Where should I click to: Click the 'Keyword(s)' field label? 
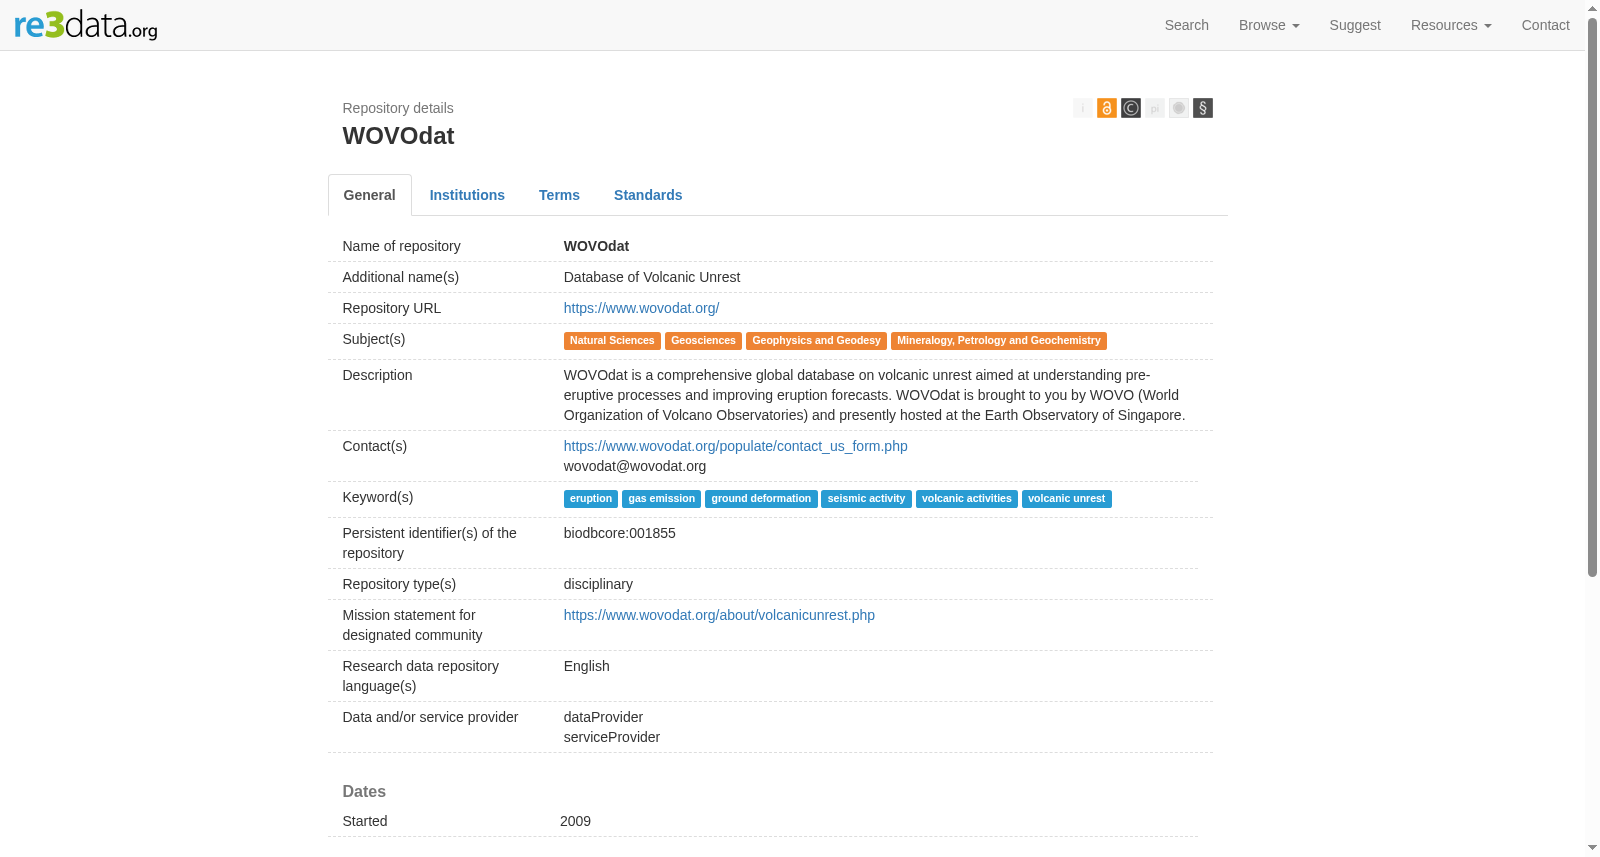(x=378, y=497)
